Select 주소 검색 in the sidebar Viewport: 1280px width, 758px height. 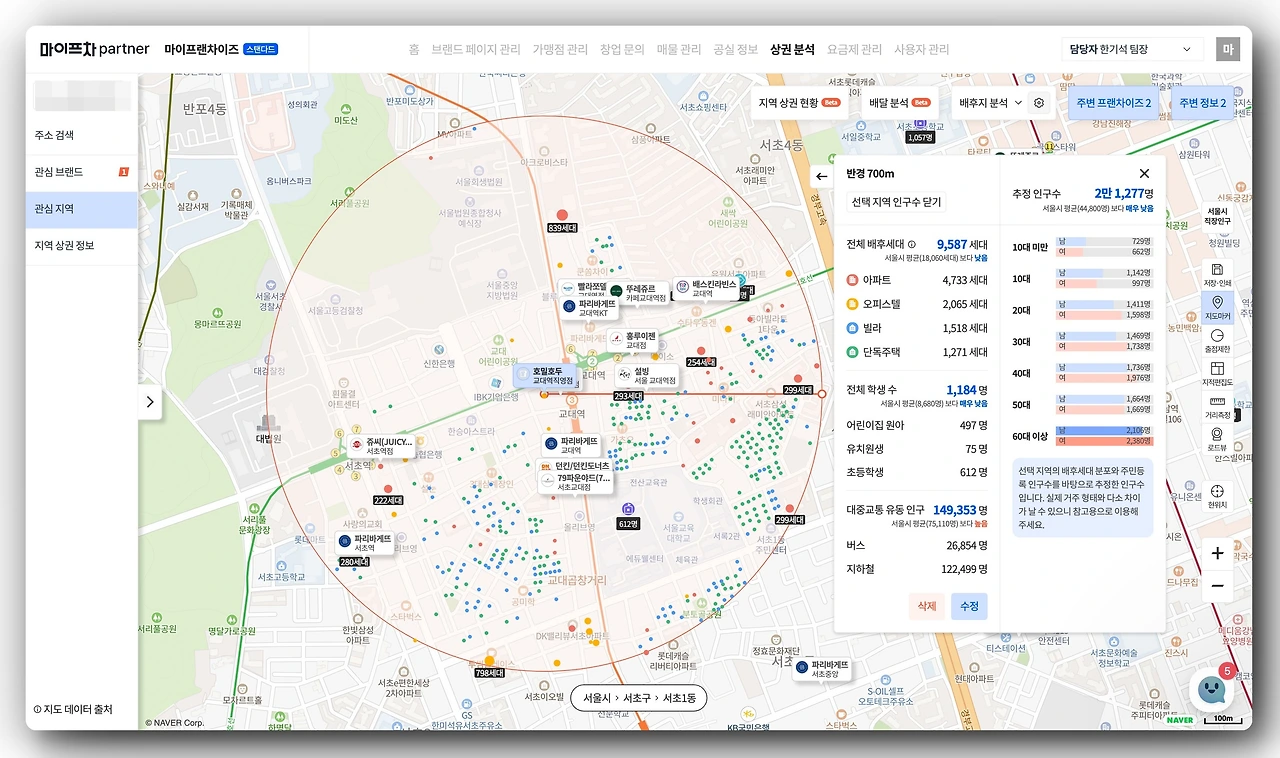pyautogui.click(x=82, y=135)
